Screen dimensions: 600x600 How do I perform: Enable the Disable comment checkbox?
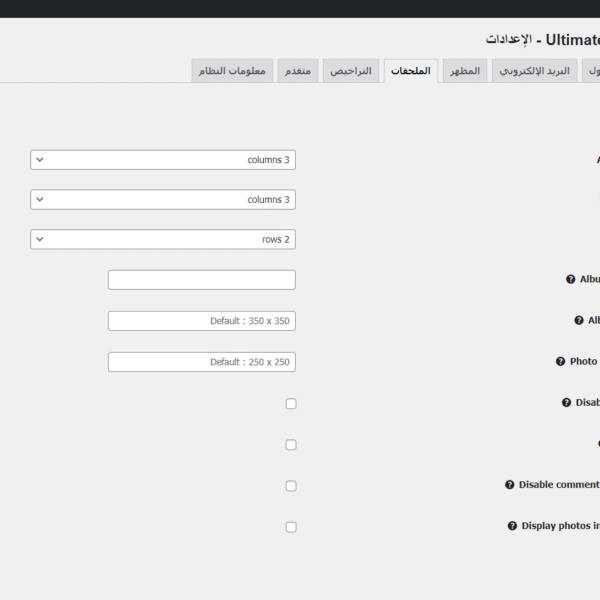(291, 486)
